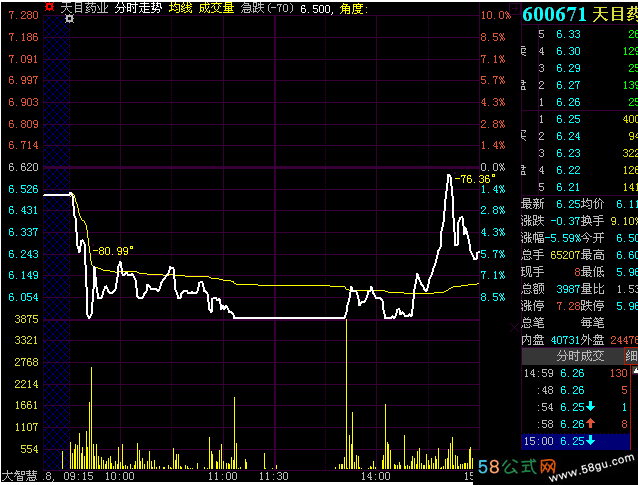Select the 成交量 indicator label
Image resolution: width=638 pixels, height=485 pixels.
[x=216, y=8]
